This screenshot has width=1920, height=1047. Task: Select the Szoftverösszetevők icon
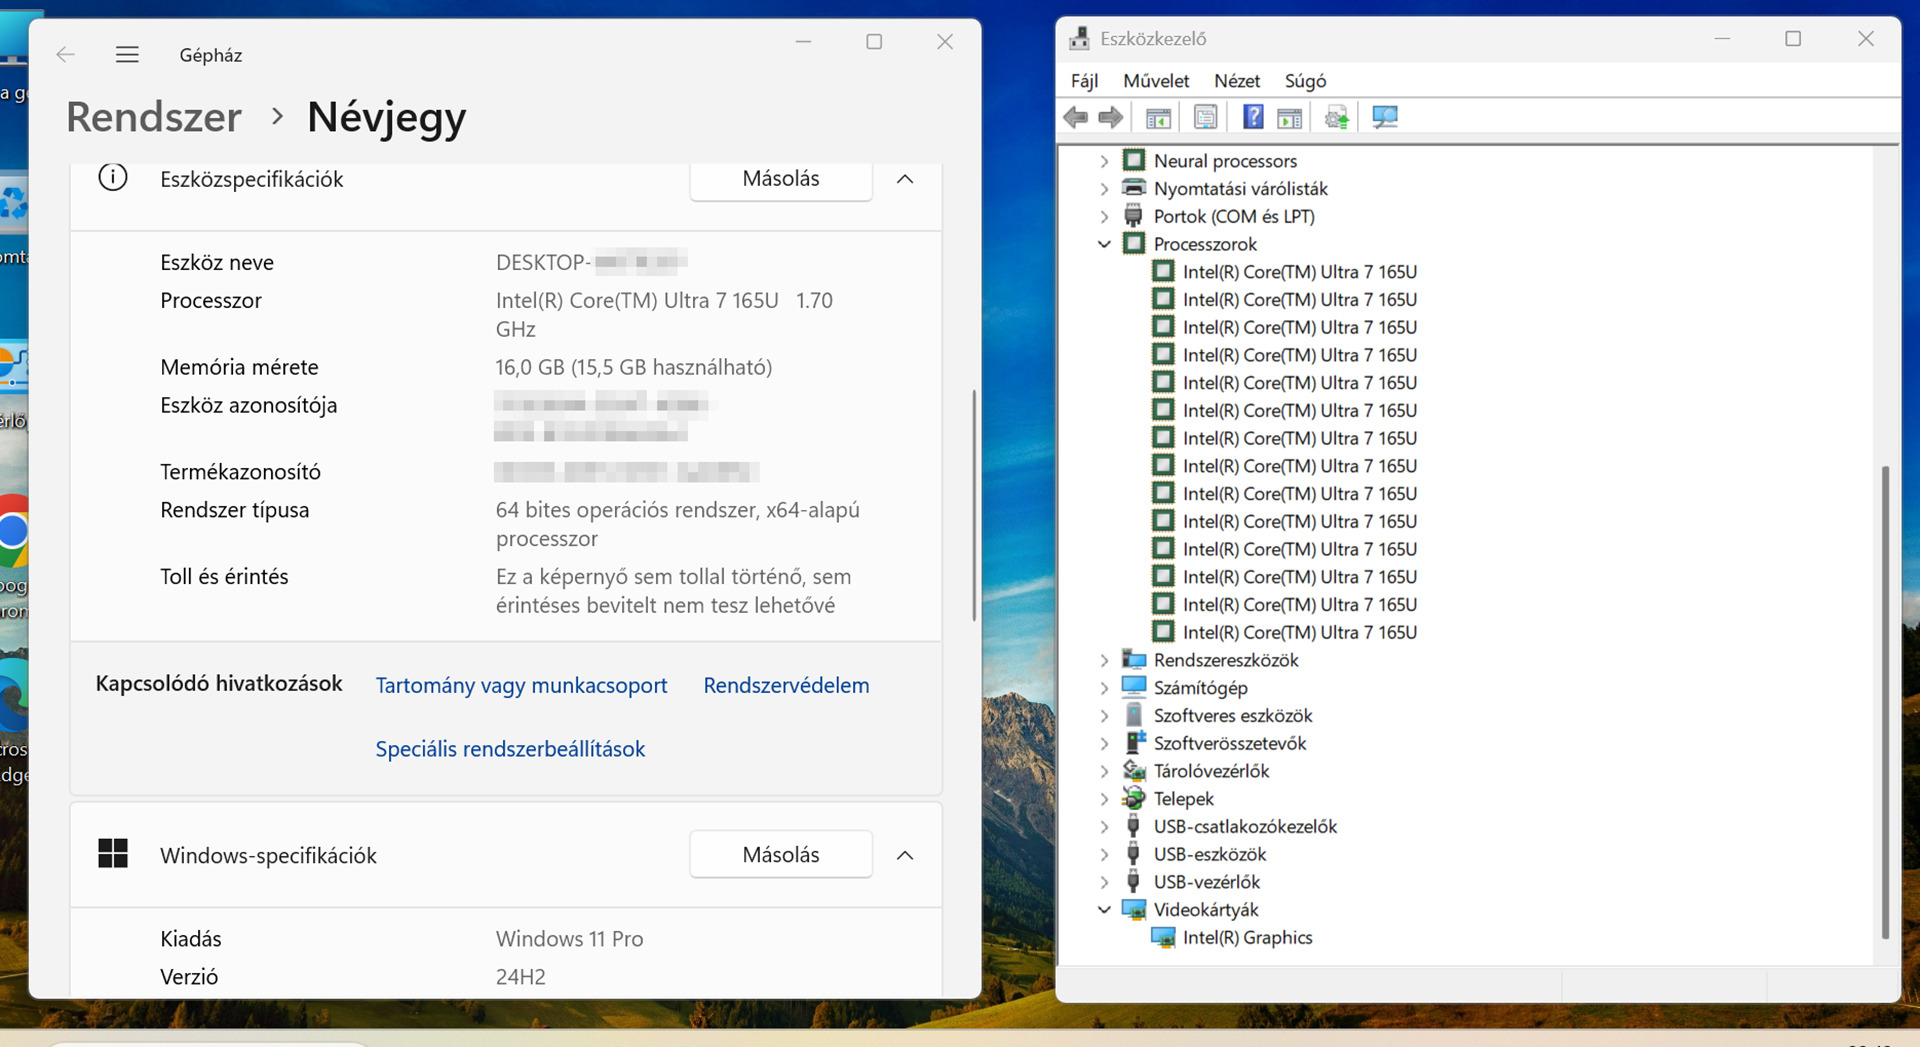(x=1134, y=743)
